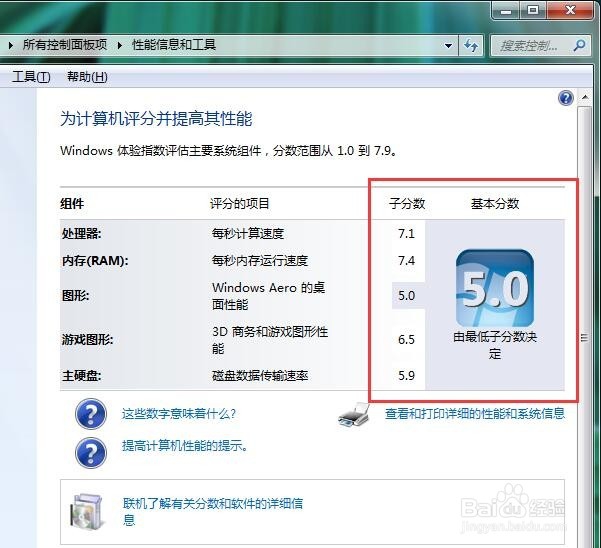Open the address bar history dropdown
This screenshot has width=601, height=548.
coord(448,46)
